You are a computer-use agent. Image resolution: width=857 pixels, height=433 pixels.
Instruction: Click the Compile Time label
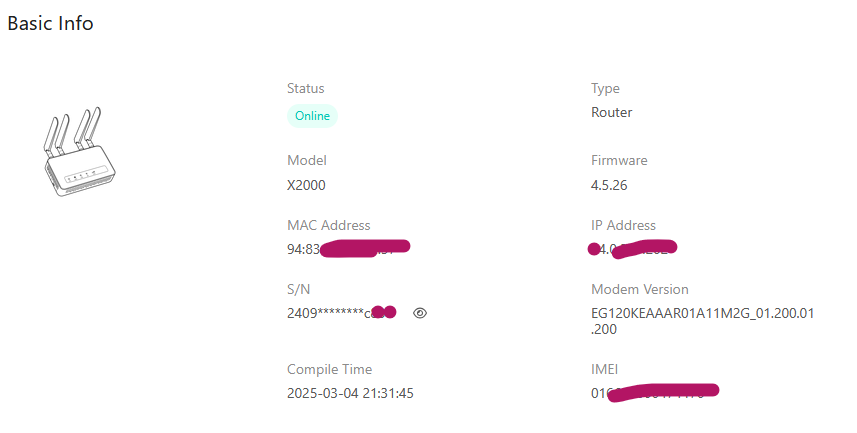click(330, 370)
